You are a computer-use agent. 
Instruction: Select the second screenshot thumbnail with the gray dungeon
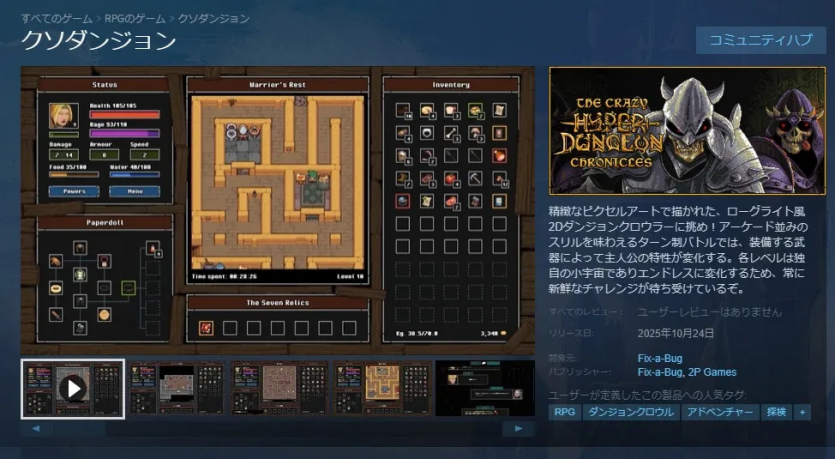[176, 388]
